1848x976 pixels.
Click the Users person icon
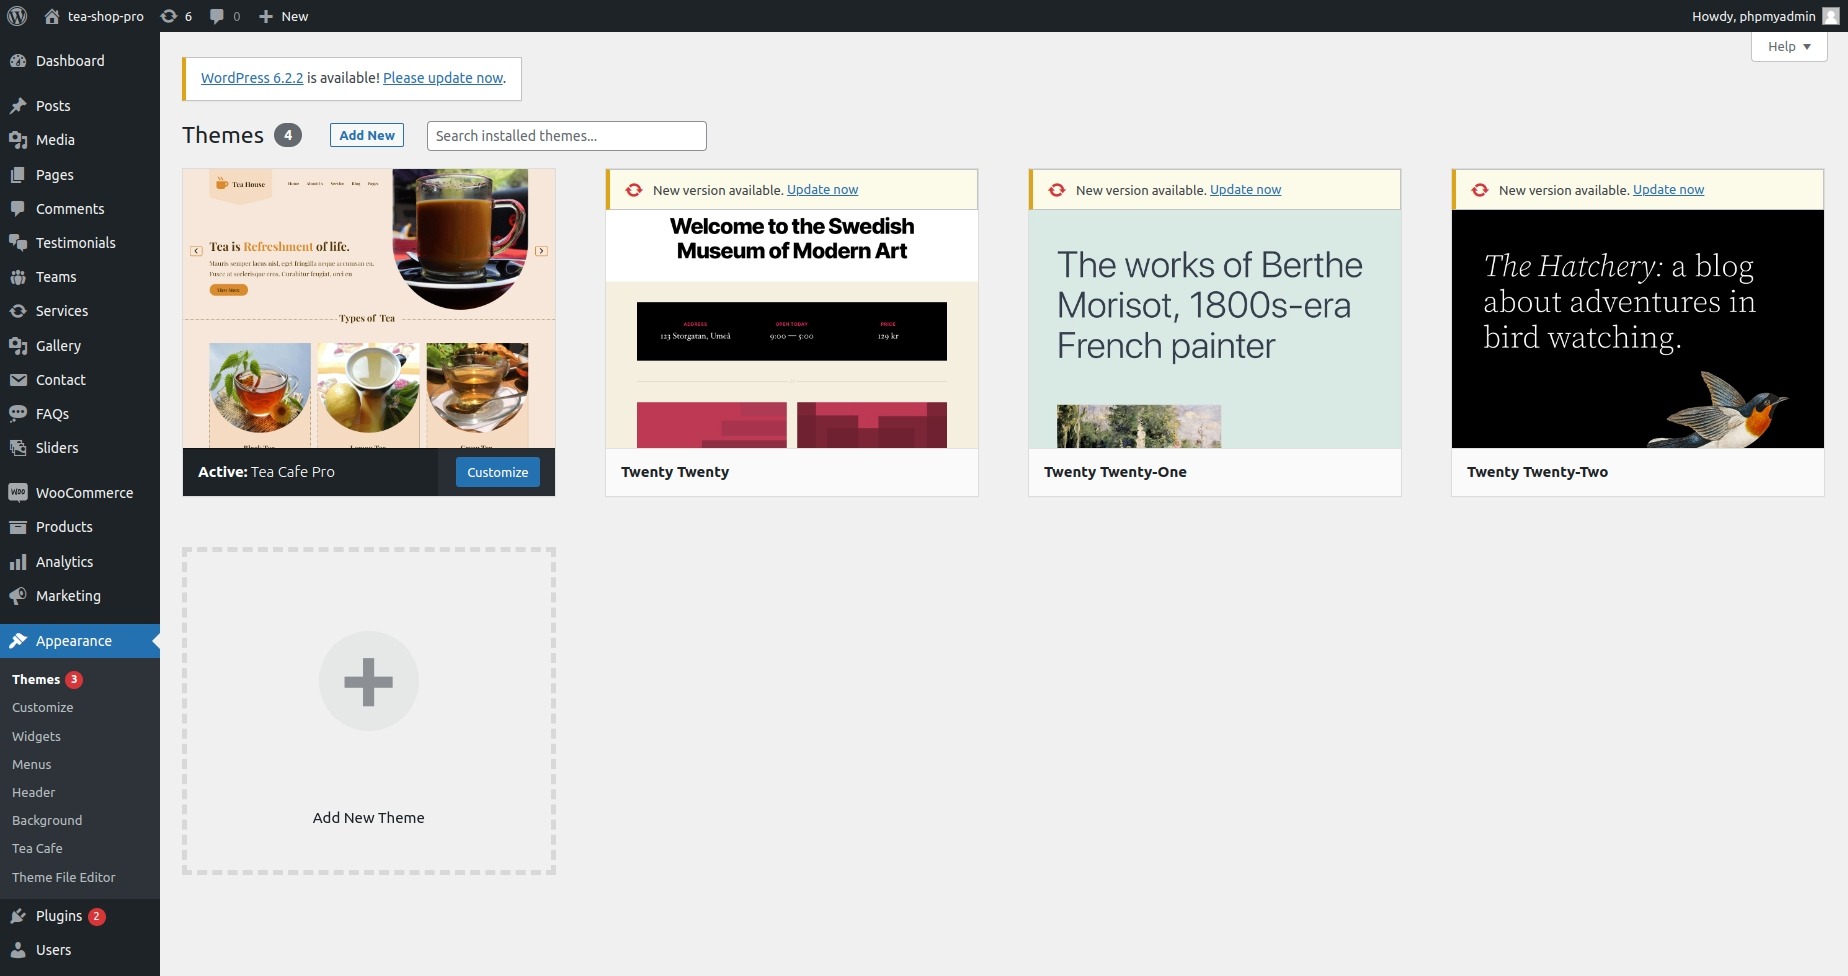pos(18,950)
